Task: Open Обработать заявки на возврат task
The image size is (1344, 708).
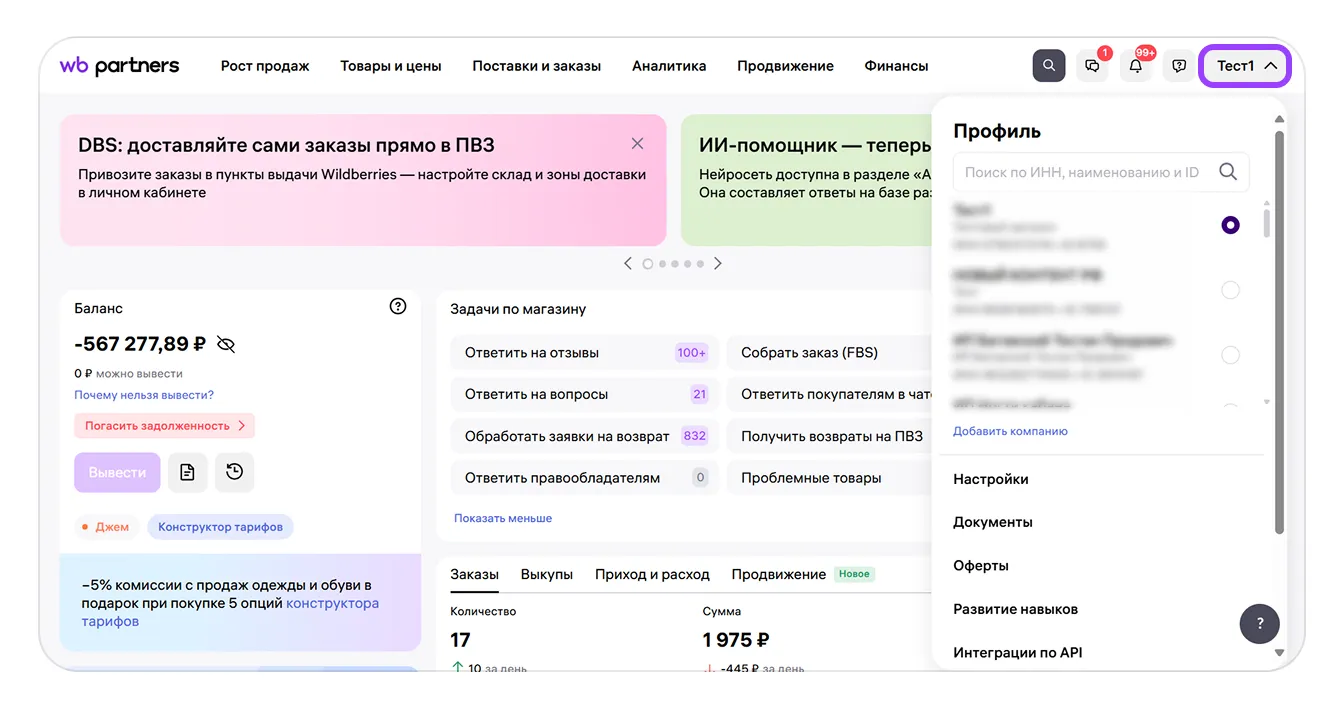Action: 585,436
